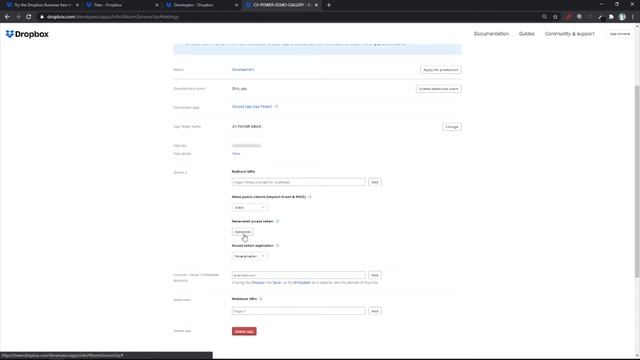The image size is (640, 360).
Task: Open the Chrome profile avatar
Action: tap(622, 17)
